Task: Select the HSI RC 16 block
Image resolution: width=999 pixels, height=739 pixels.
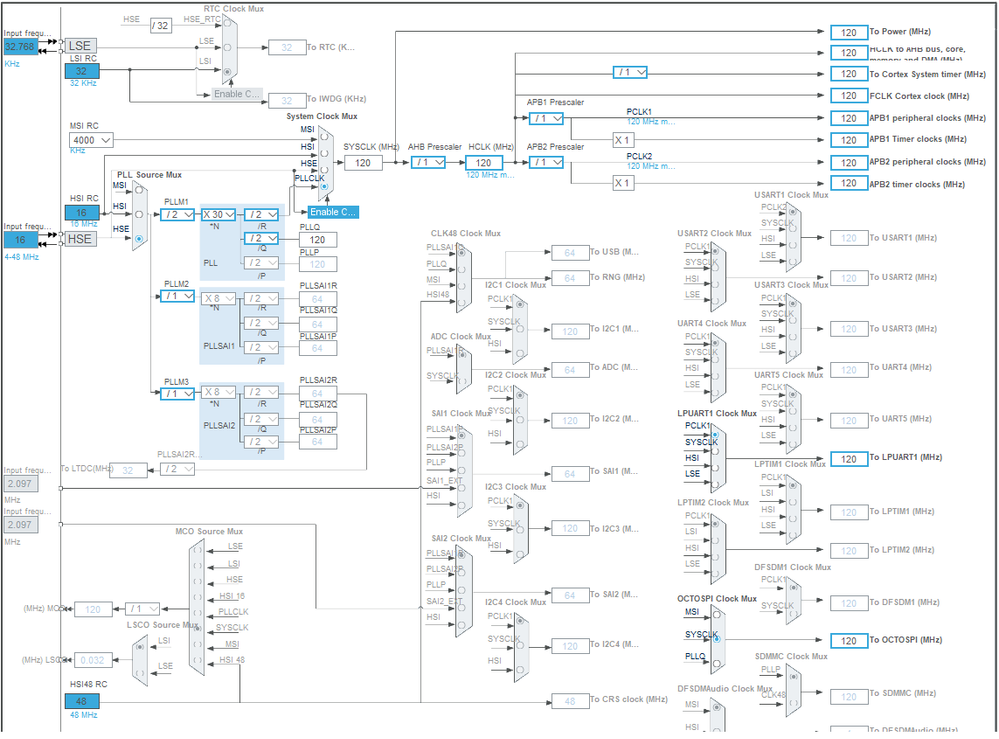Action: click(82, 213)
